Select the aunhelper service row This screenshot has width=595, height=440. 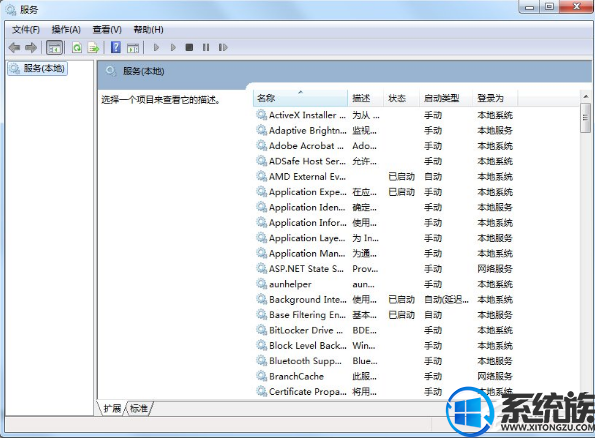pos(385,284)
